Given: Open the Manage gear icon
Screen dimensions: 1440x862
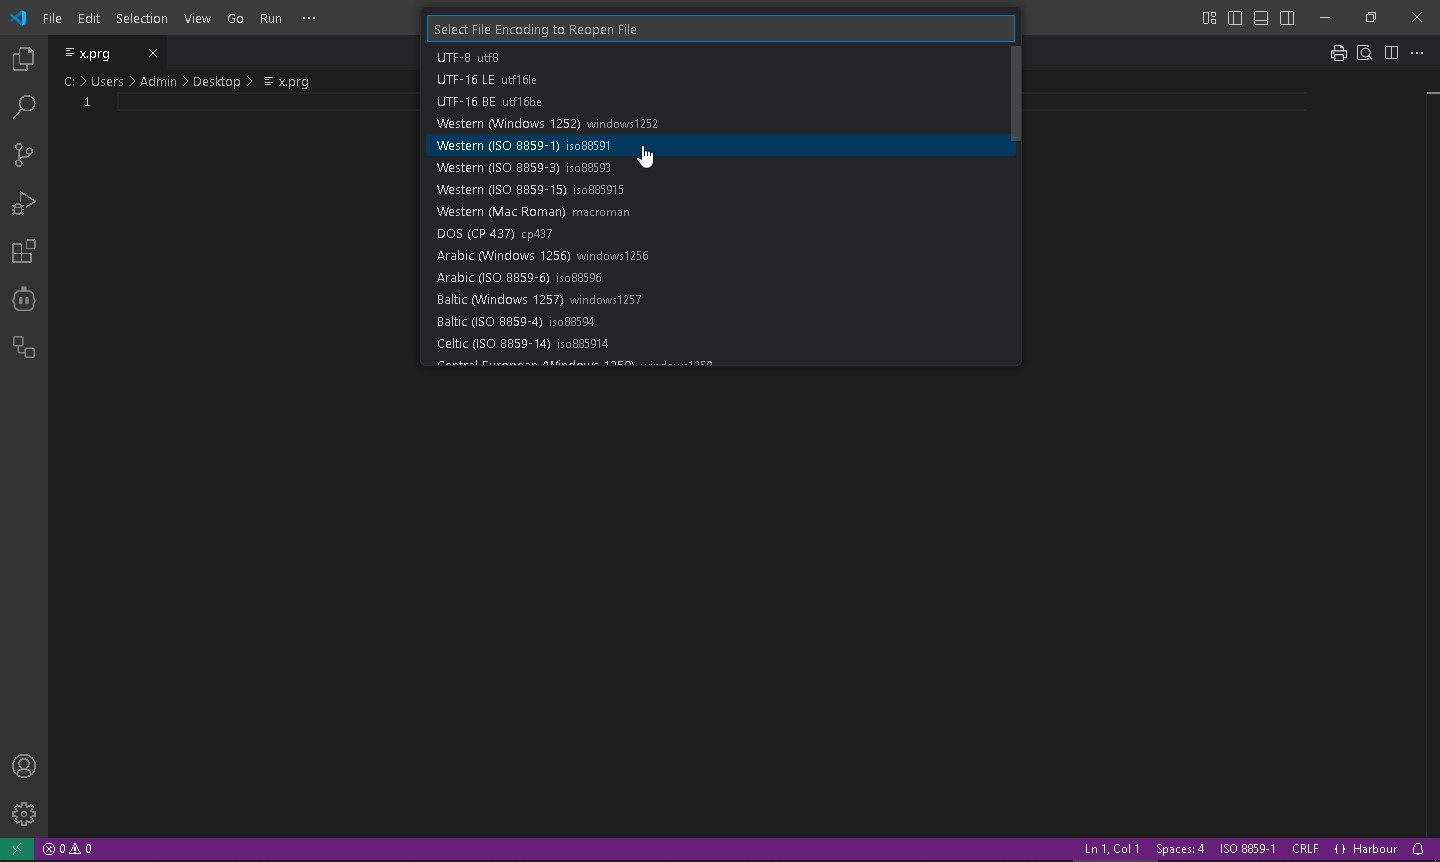Looking at the screenshot, I should 24,814.
